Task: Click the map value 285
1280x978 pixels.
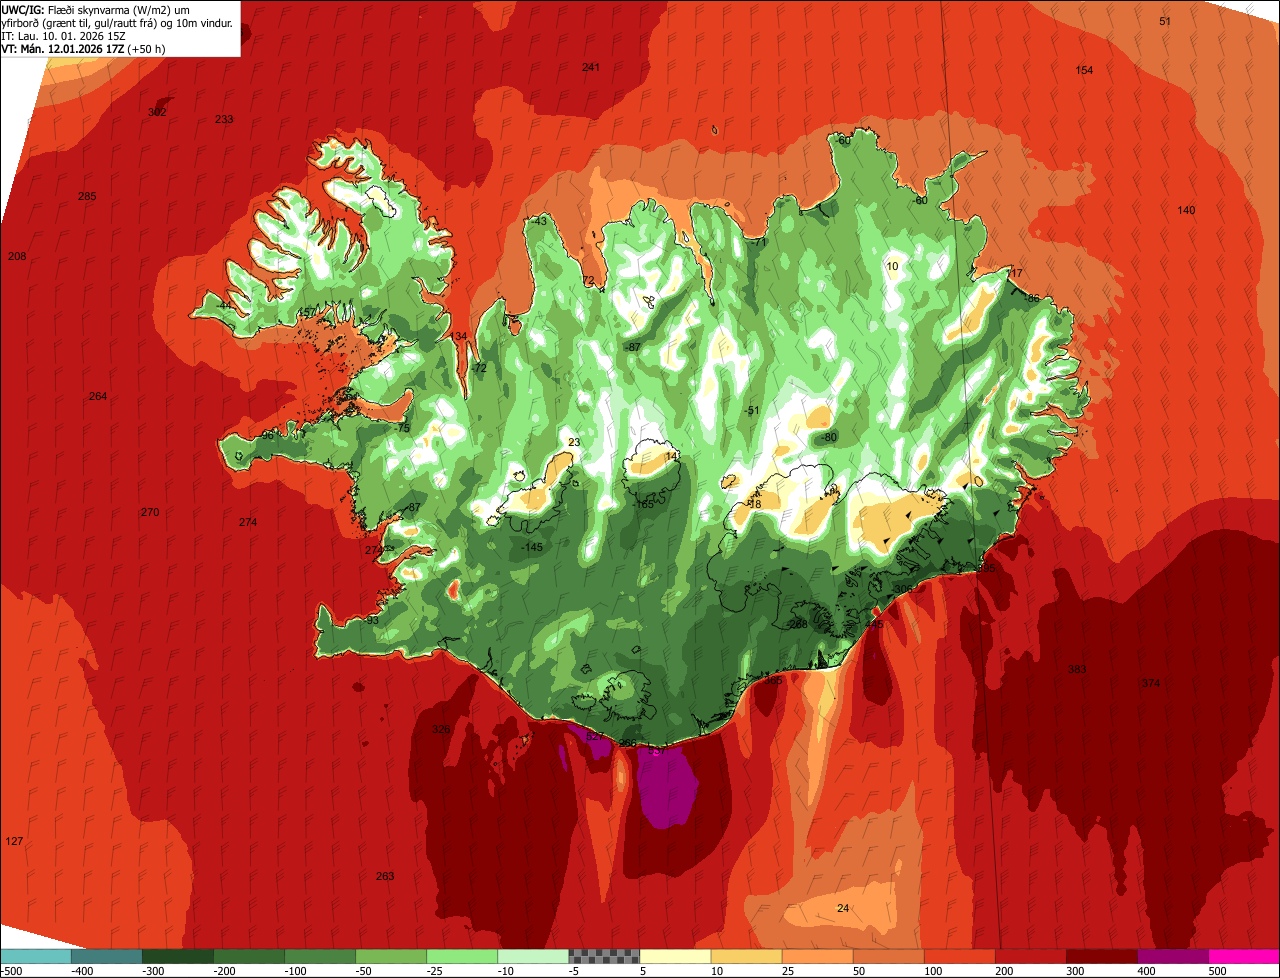Action: tap(87, 196)
